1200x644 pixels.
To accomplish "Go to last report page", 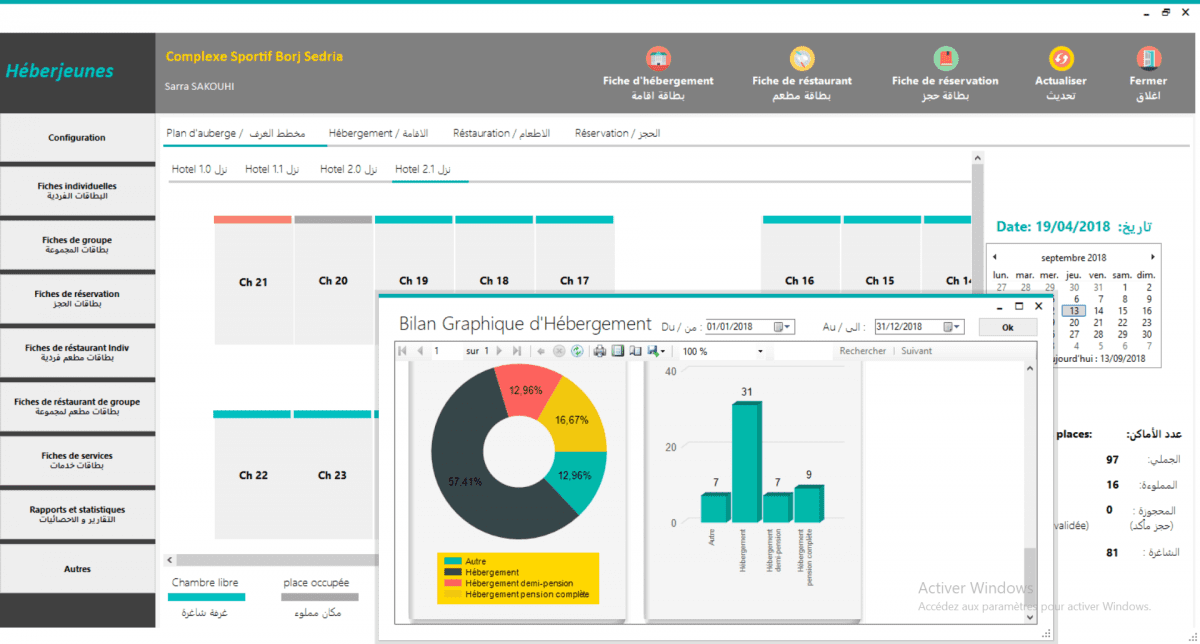I will (x=517, y=351).
